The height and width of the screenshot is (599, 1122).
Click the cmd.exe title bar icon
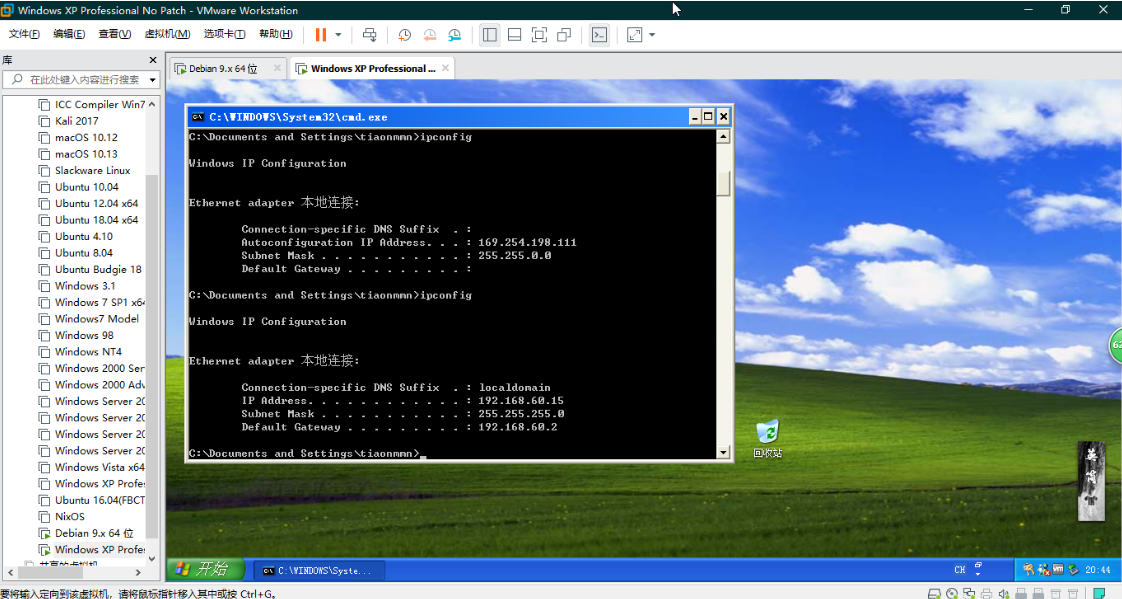(197, 117)
